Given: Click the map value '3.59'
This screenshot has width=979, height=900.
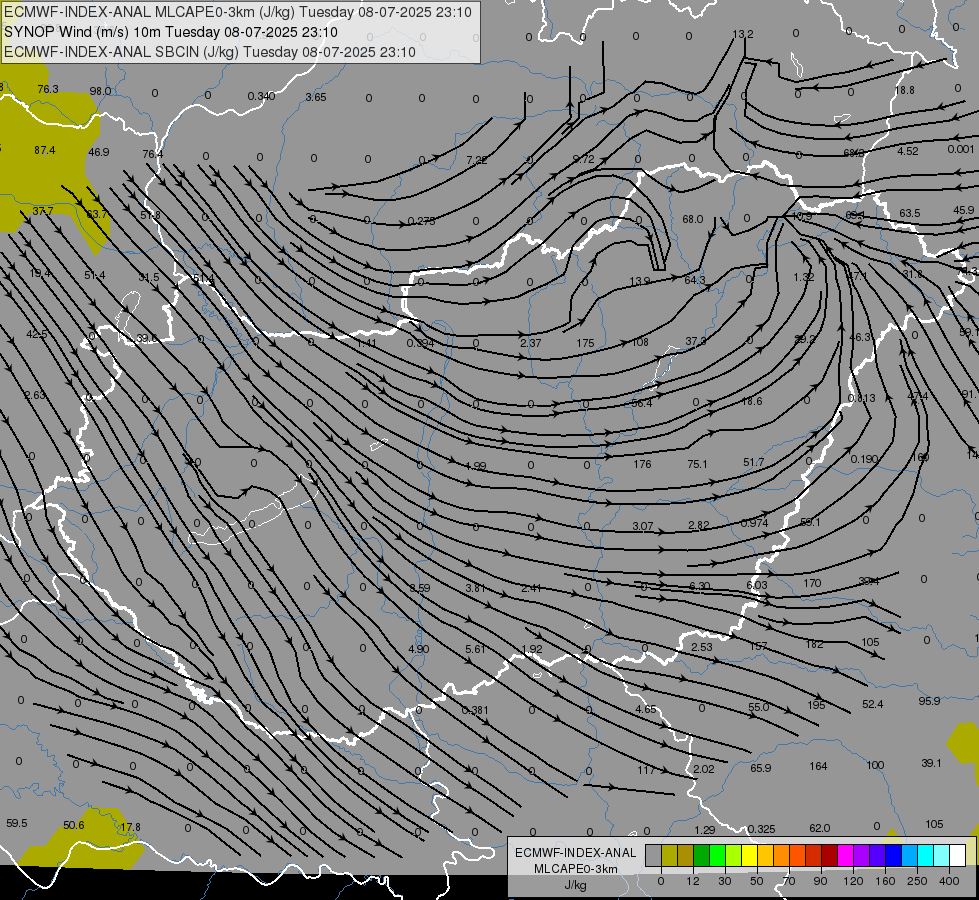Looking at the screenshot, I should (x=420, y=588).
